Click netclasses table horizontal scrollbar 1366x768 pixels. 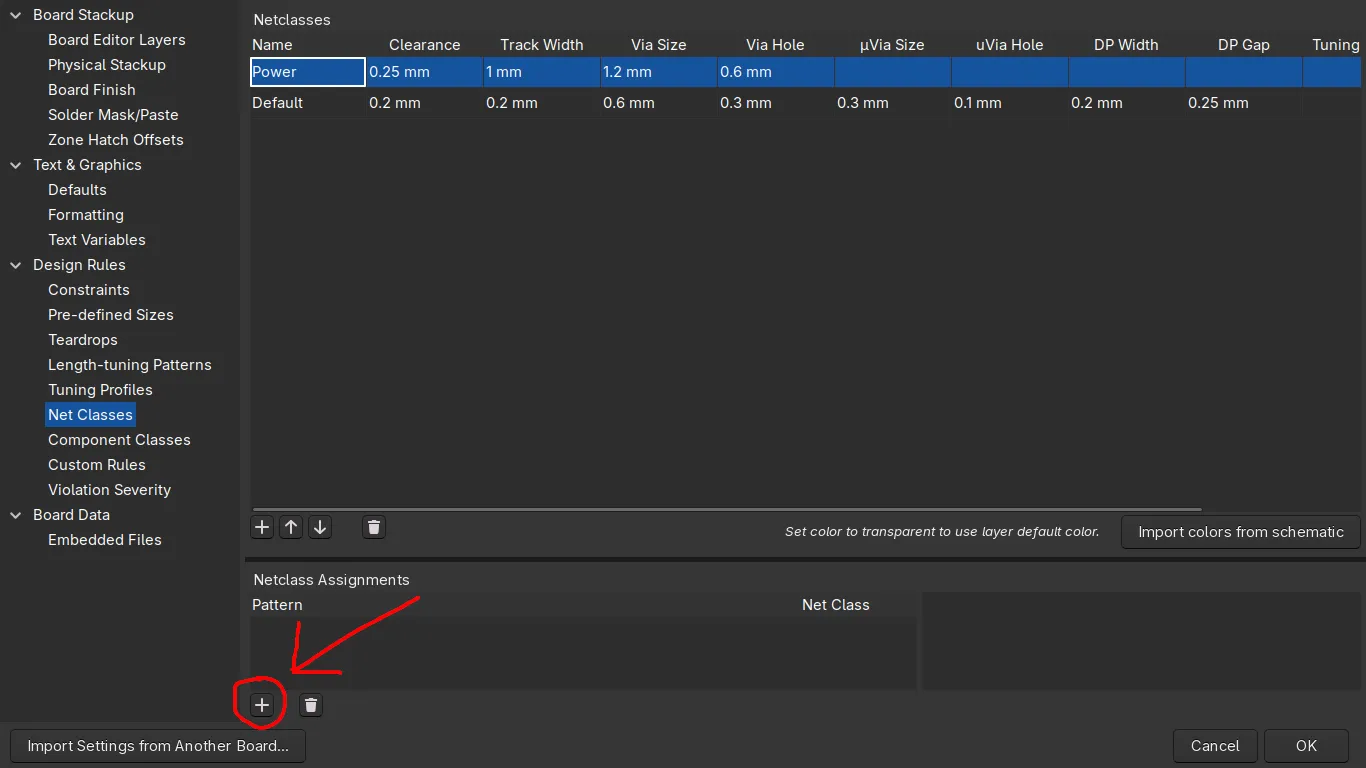point(727,510)
